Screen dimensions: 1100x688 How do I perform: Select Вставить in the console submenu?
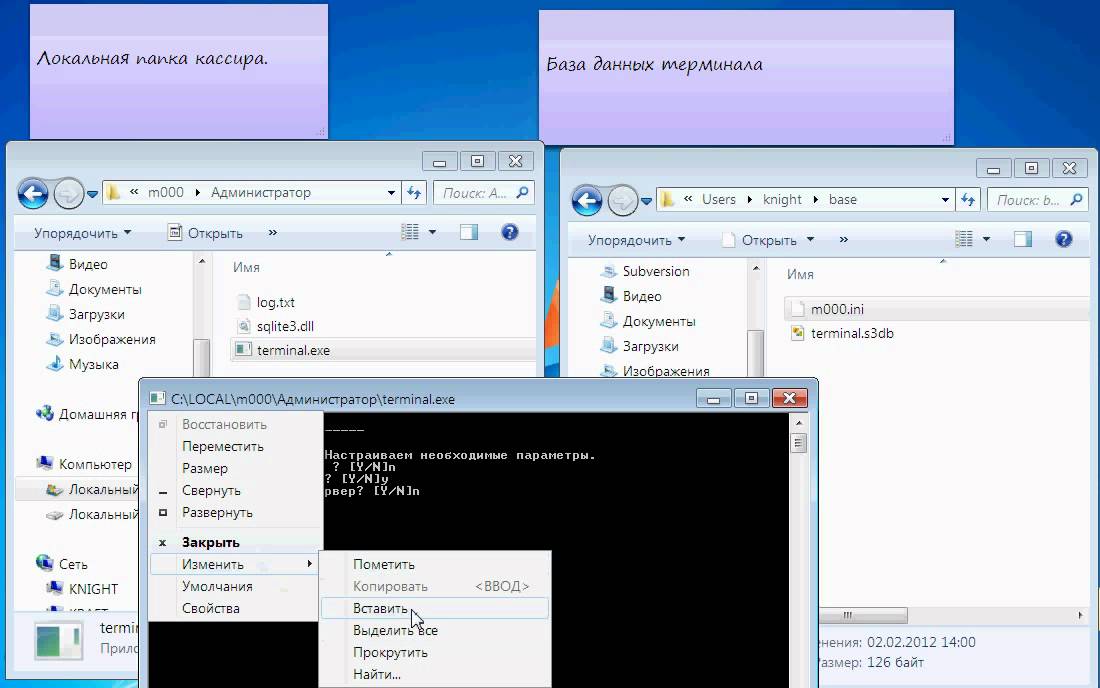tap(434, 608)
